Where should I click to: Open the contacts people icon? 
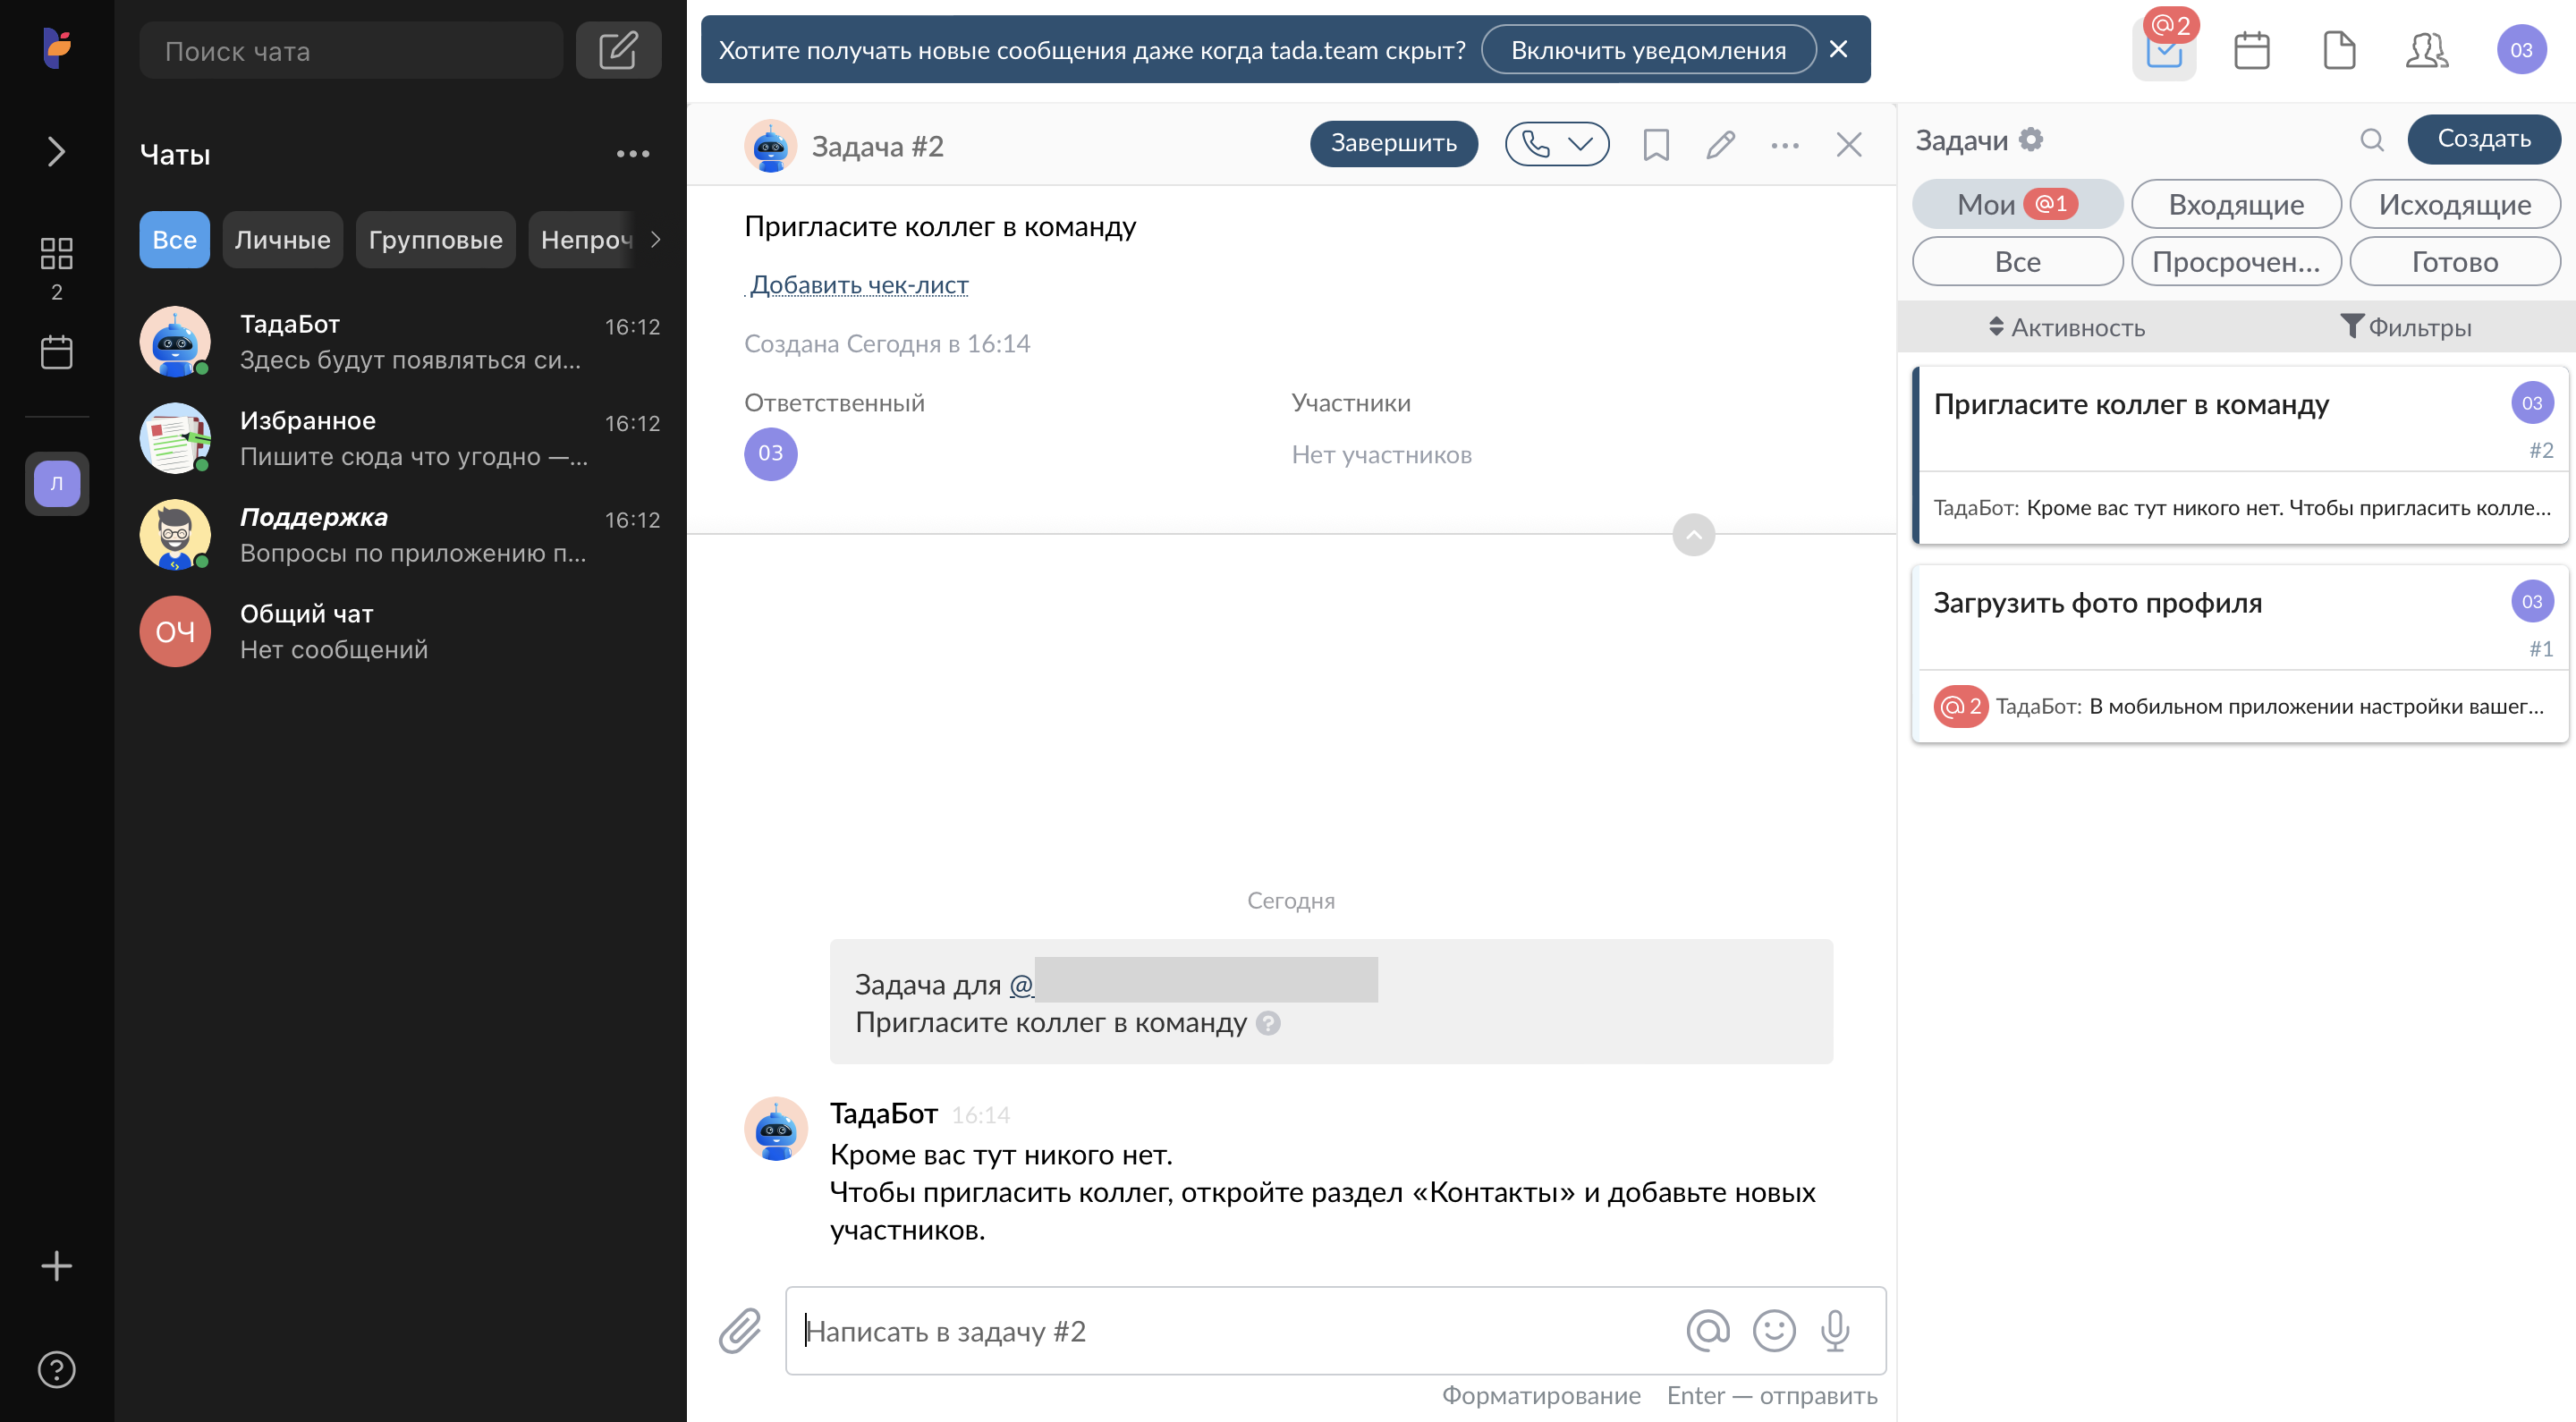point(2427,50)
